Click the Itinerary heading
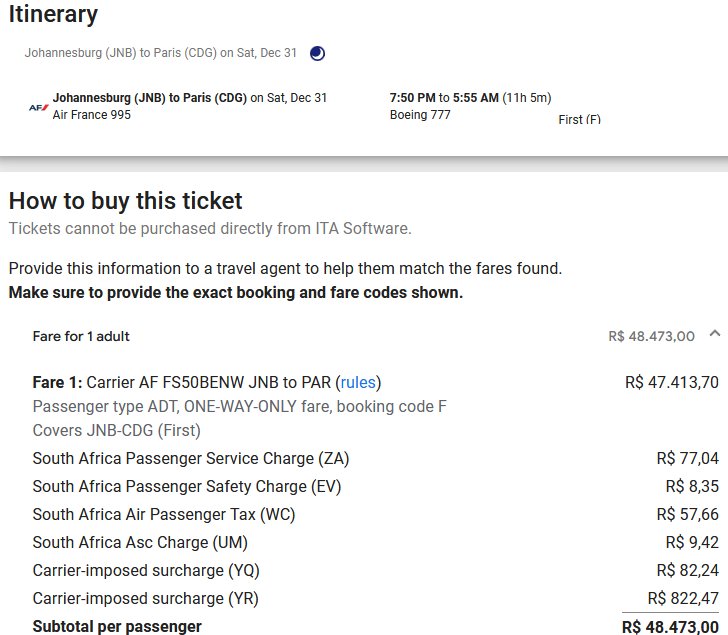Image resolution: width=728 pixels, height=635 pixels. click(53, 14)
